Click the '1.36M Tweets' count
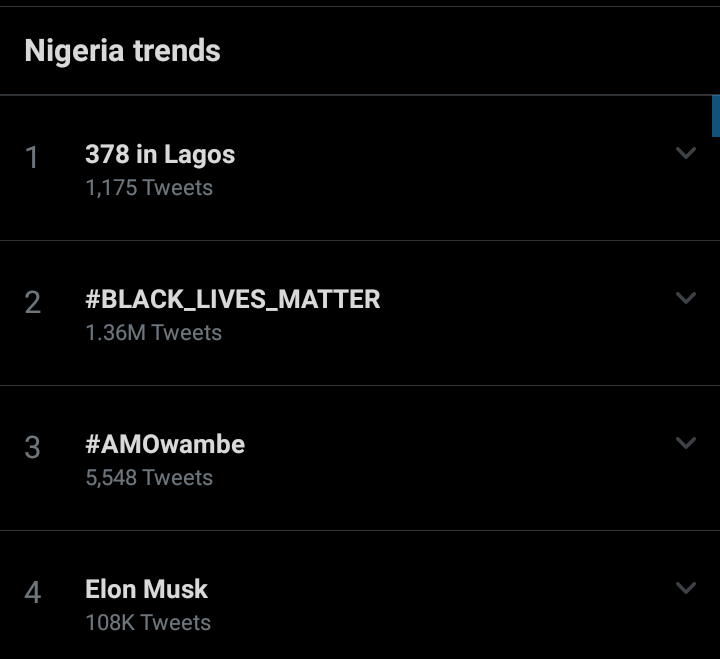720x659 pixels. click(x=153, y=332)
